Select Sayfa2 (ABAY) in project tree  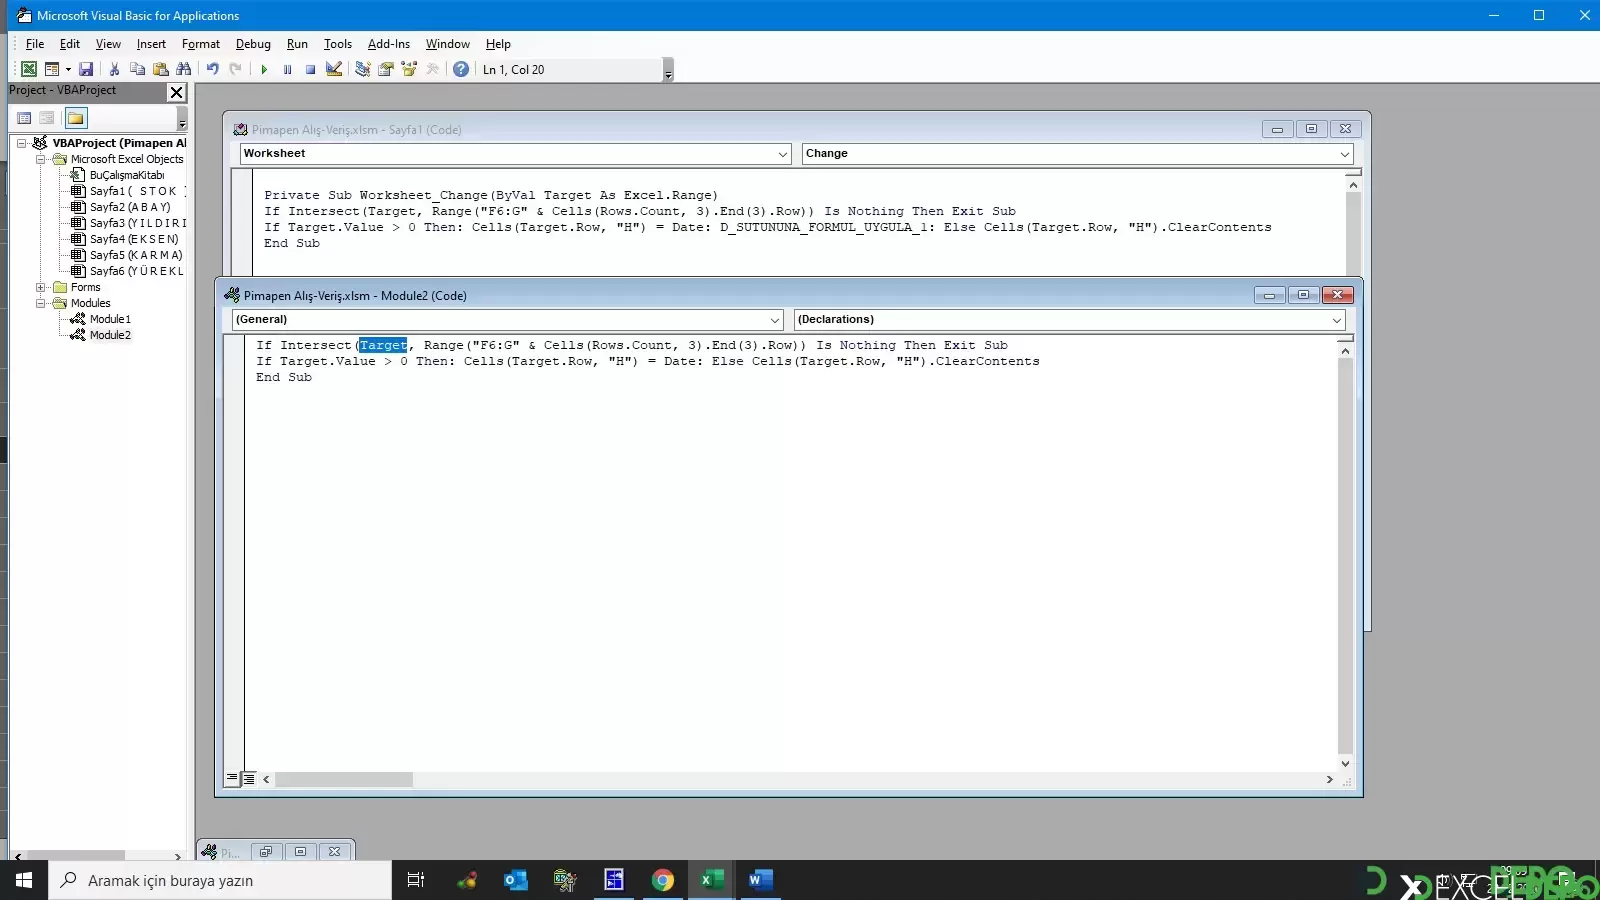(130, 207)
